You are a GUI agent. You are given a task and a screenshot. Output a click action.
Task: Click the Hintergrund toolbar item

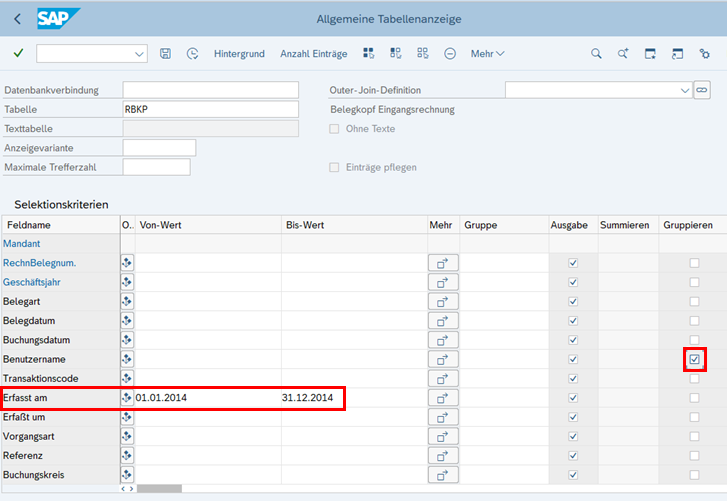click(x=239, y=53)
